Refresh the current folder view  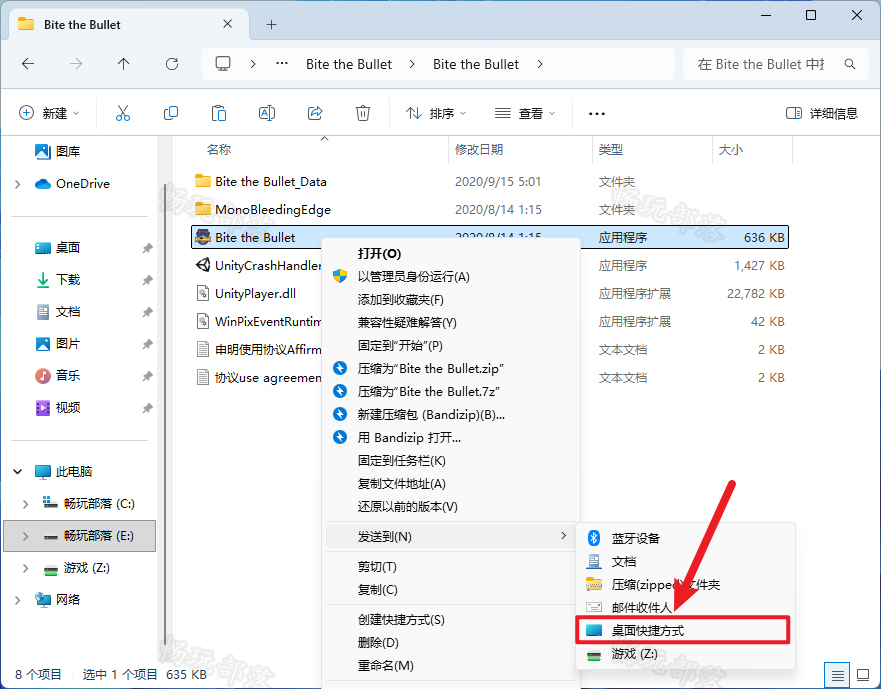pyautogui.click(x=172, y=64)
